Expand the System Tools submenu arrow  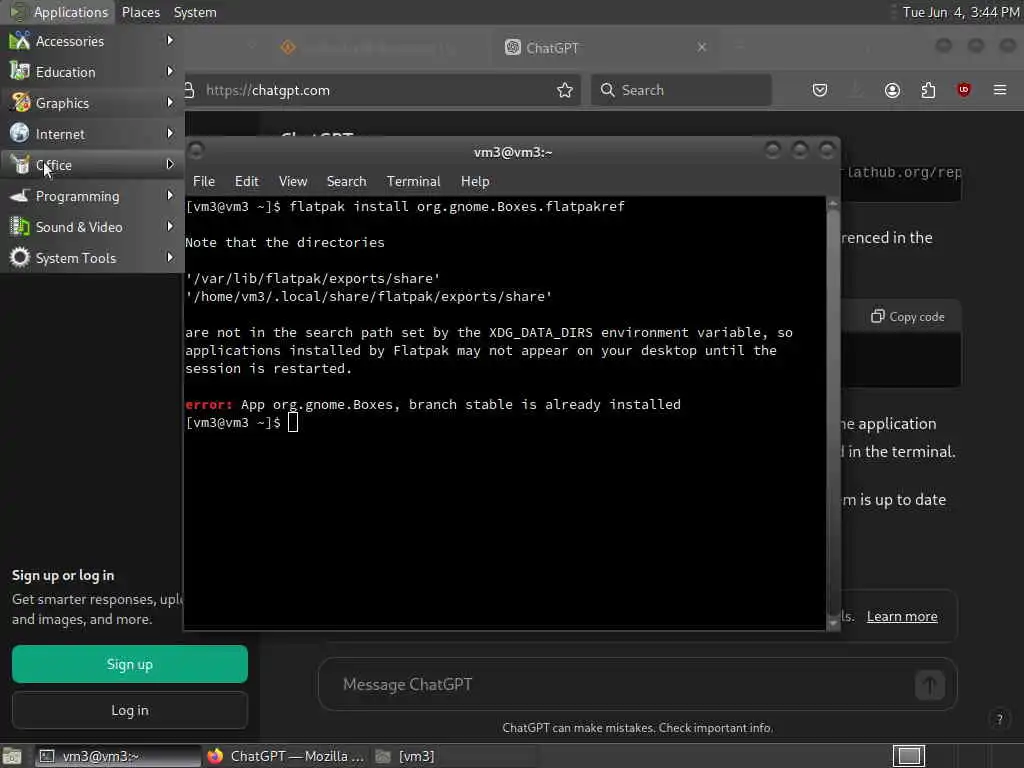[170, 257]
